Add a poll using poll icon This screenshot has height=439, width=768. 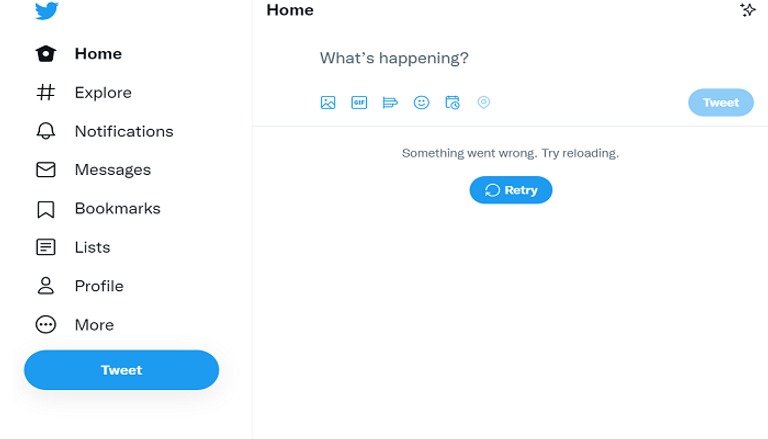[390, 102]
